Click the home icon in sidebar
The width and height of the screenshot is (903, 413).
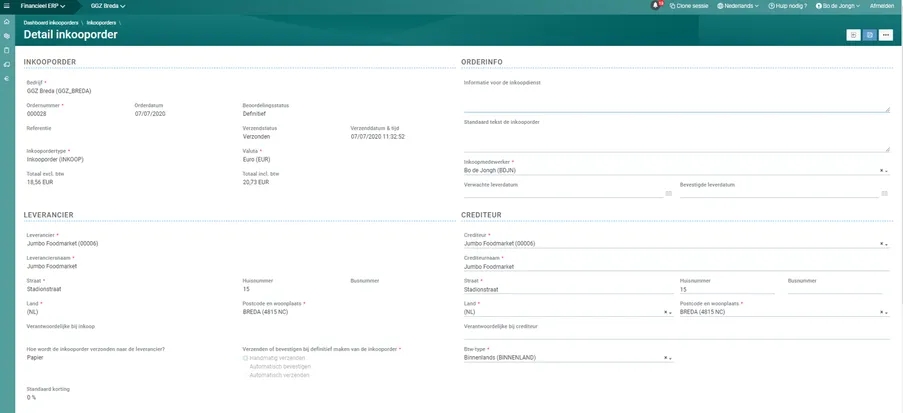click(x=7, y=21)
